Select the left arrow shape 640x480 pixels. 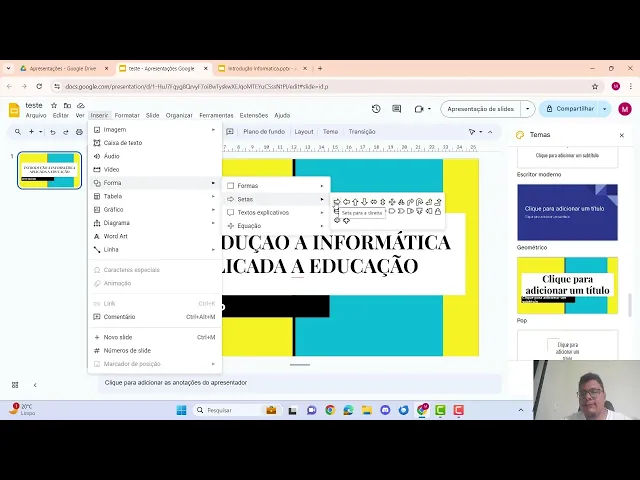(x=347, y=202)
